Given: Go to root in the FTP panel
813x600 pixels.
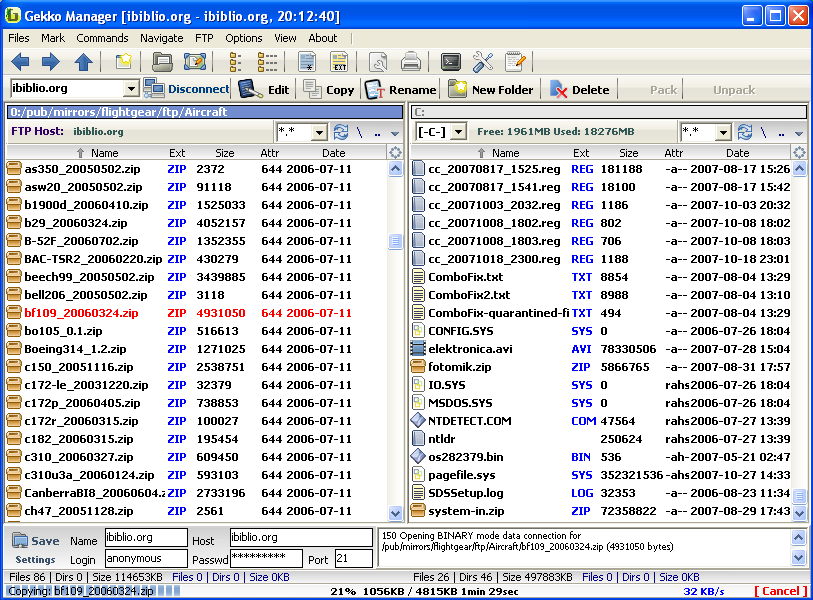Looking at the screenshot, I should [x=359, y=132].
